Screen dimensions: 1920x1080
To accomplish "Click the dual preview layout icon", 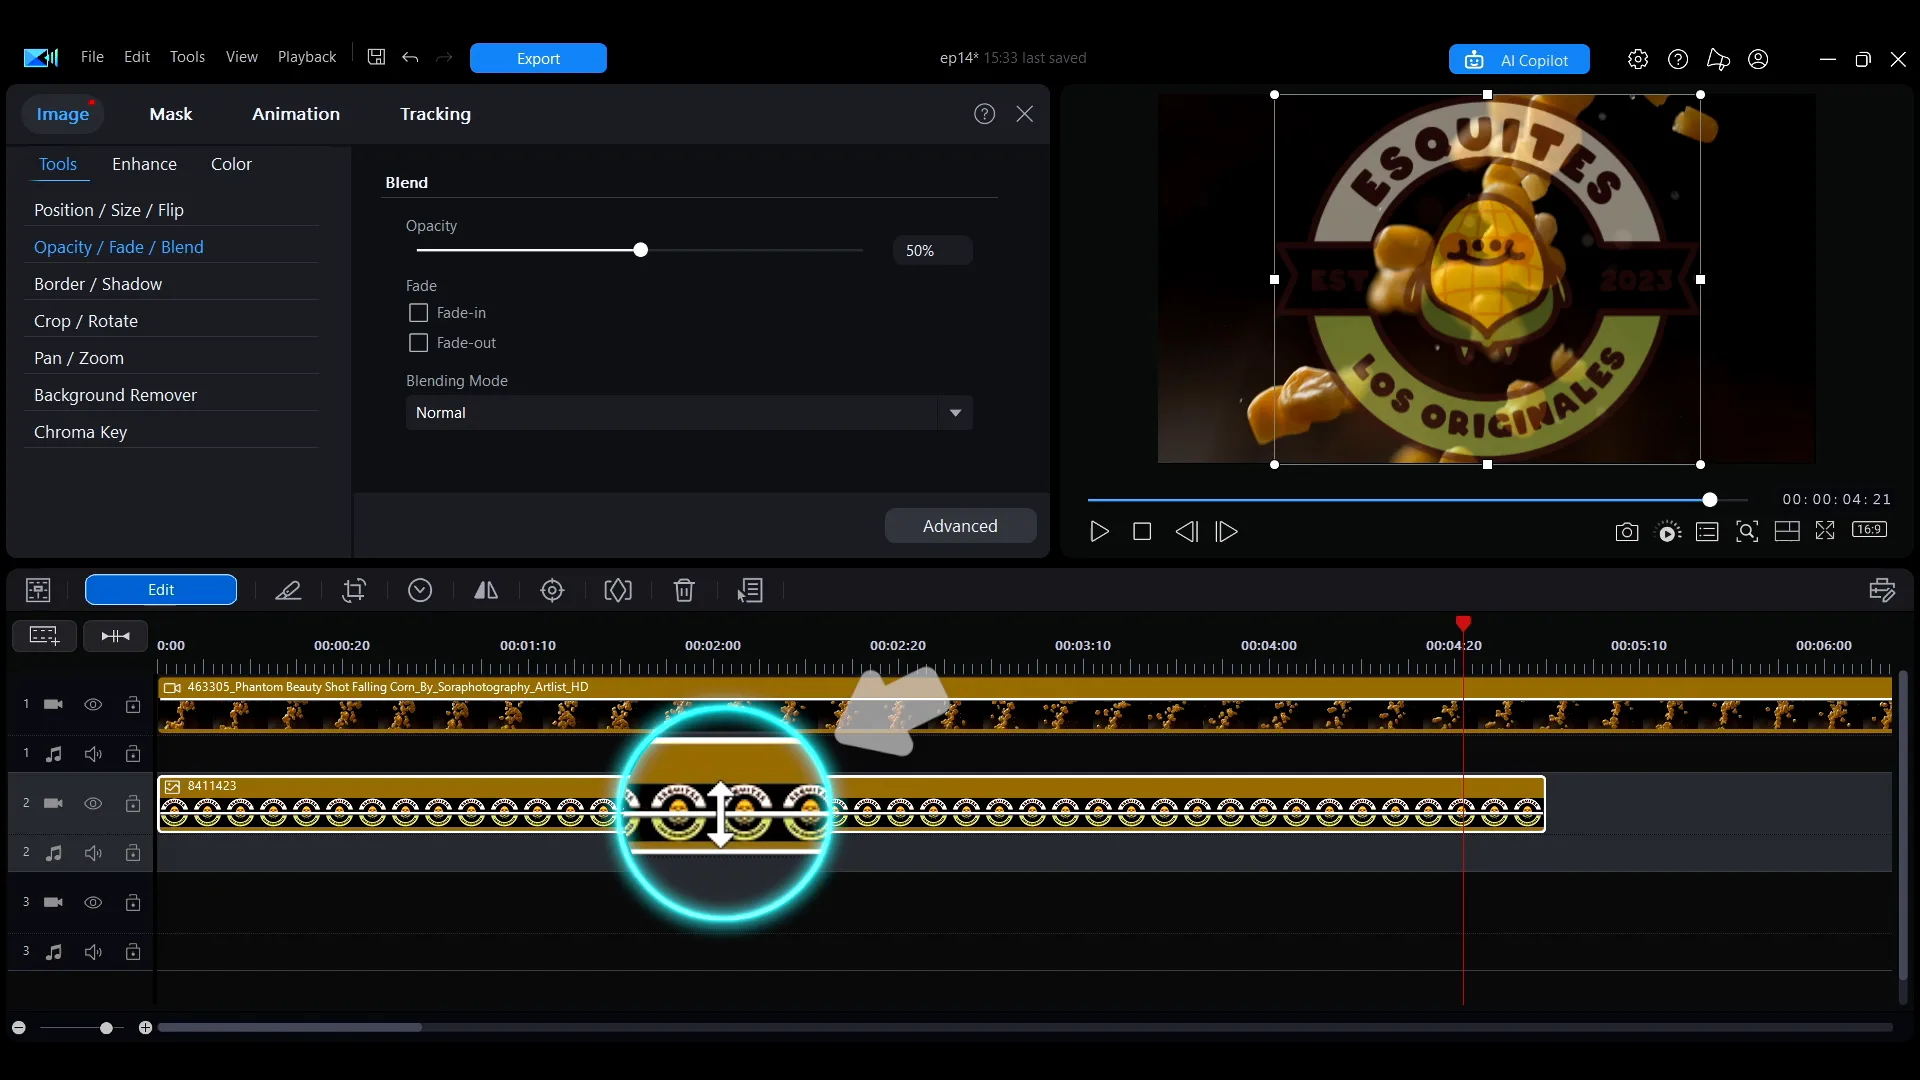I will 1787,532.
